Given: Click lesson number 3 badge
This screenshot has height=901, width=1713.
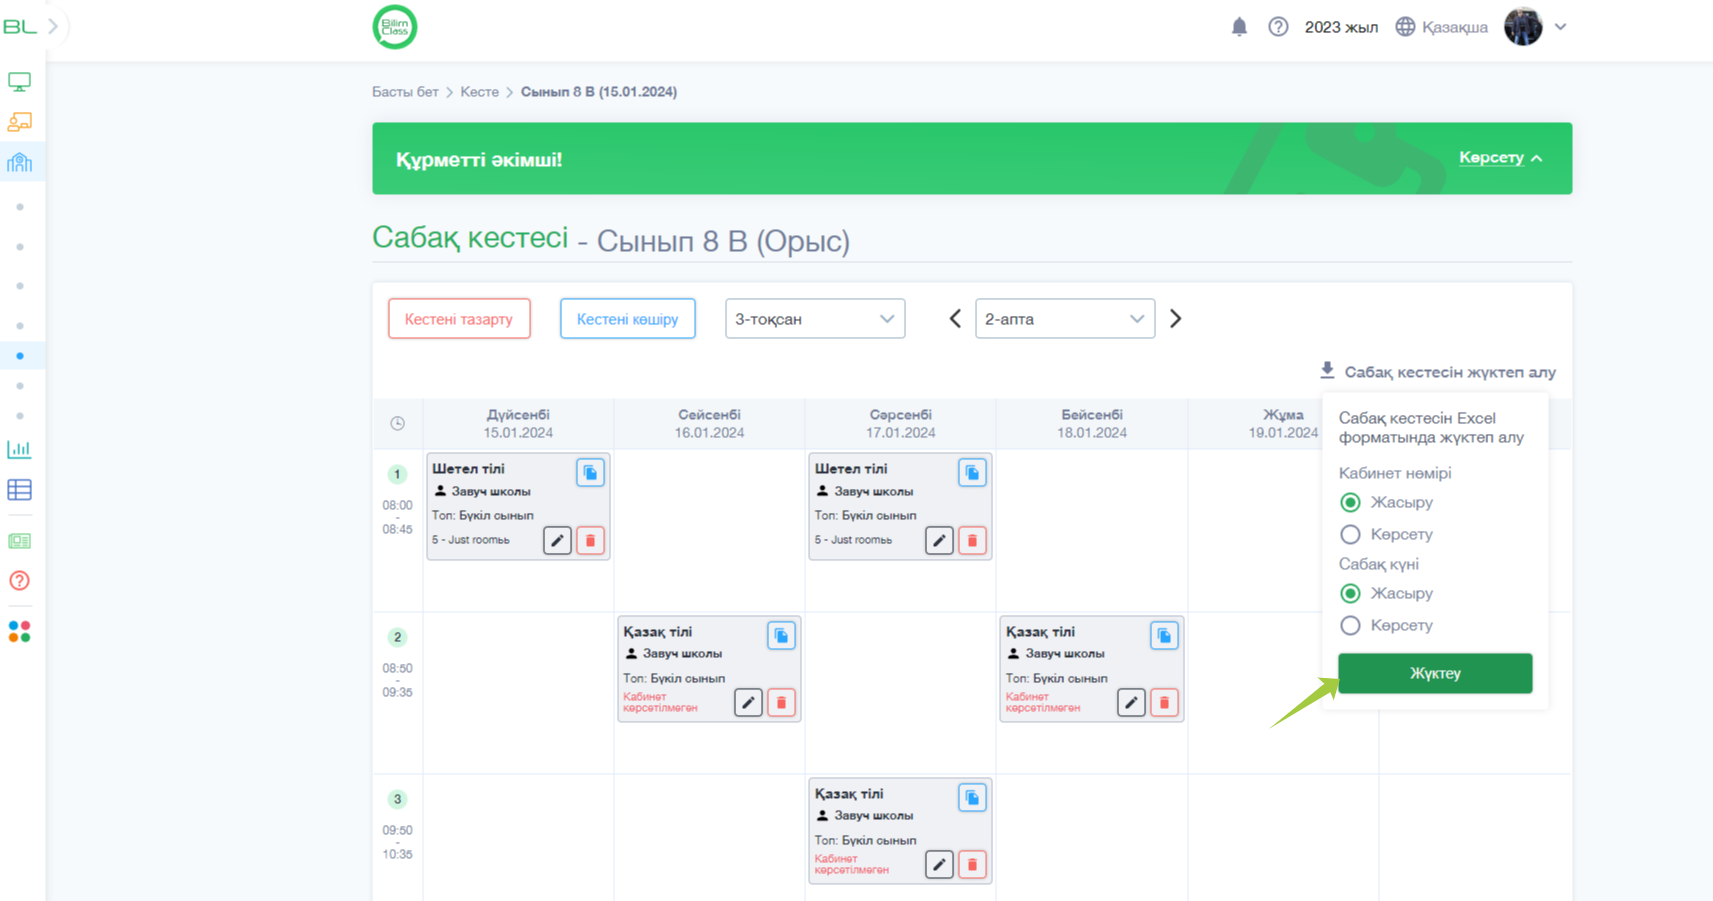Looking at the screenshot, I should point(397,799).
